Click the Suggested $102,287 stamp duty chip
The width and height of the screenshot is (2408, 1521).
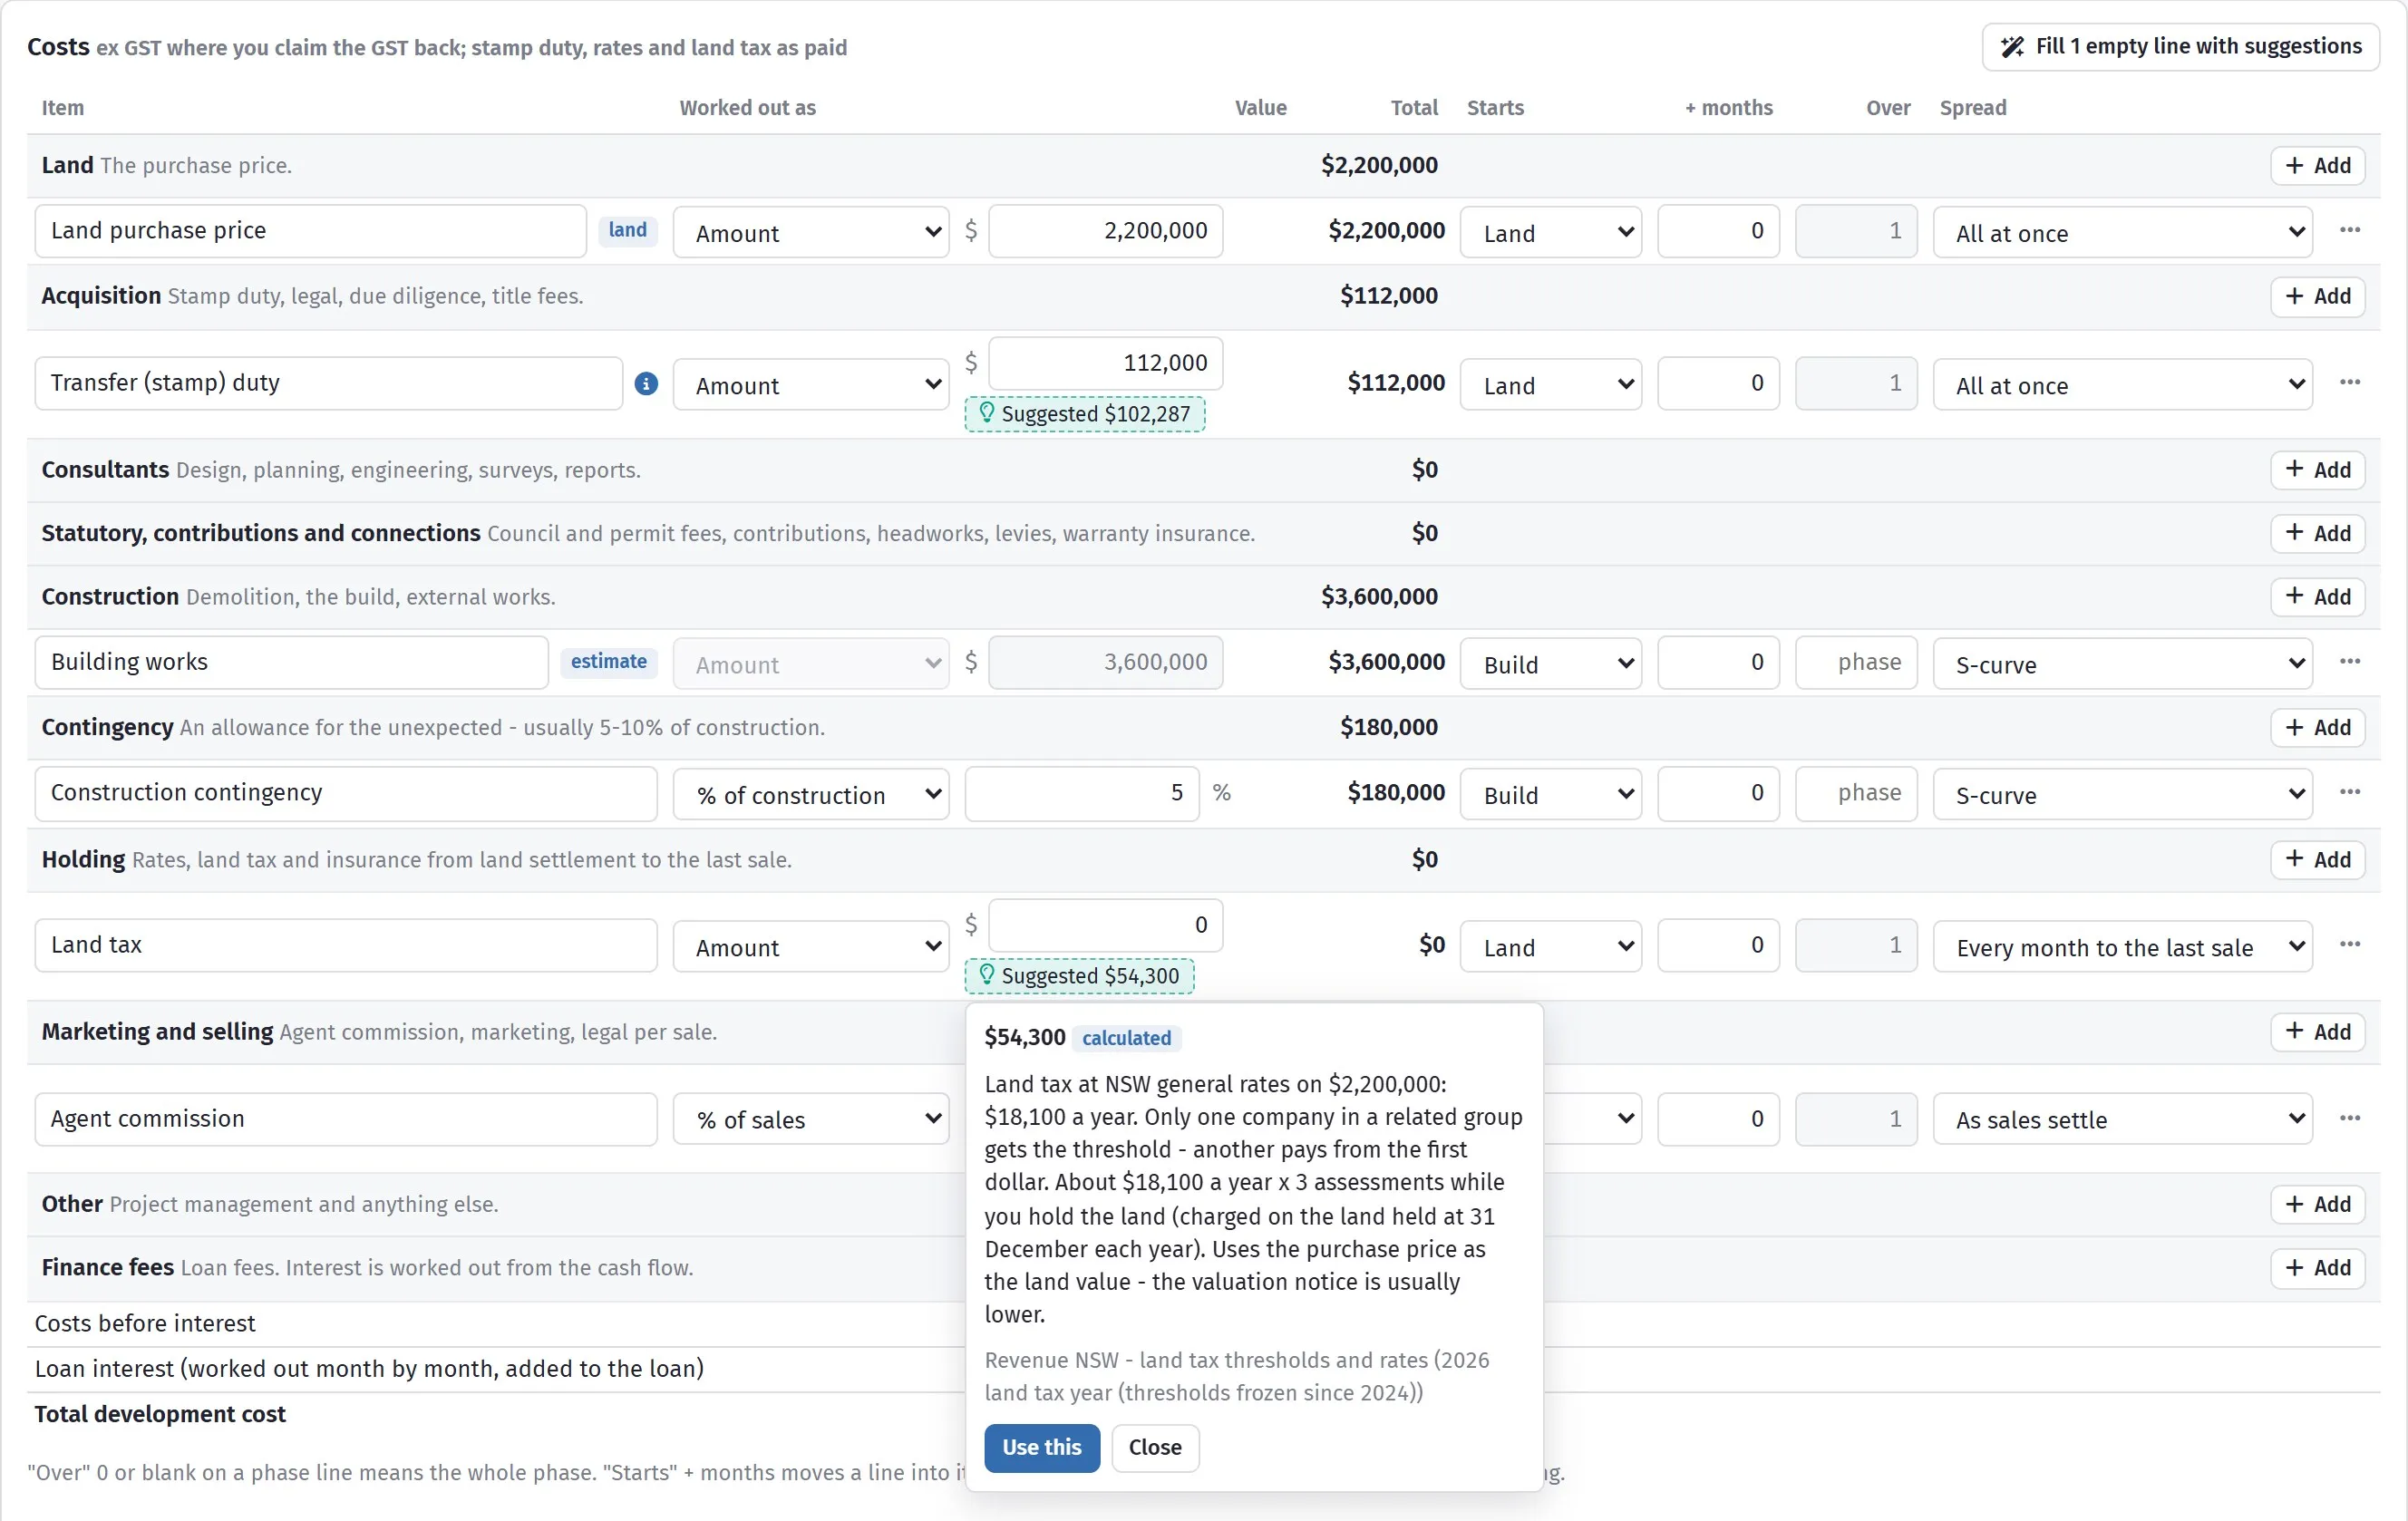[1084, 414]
